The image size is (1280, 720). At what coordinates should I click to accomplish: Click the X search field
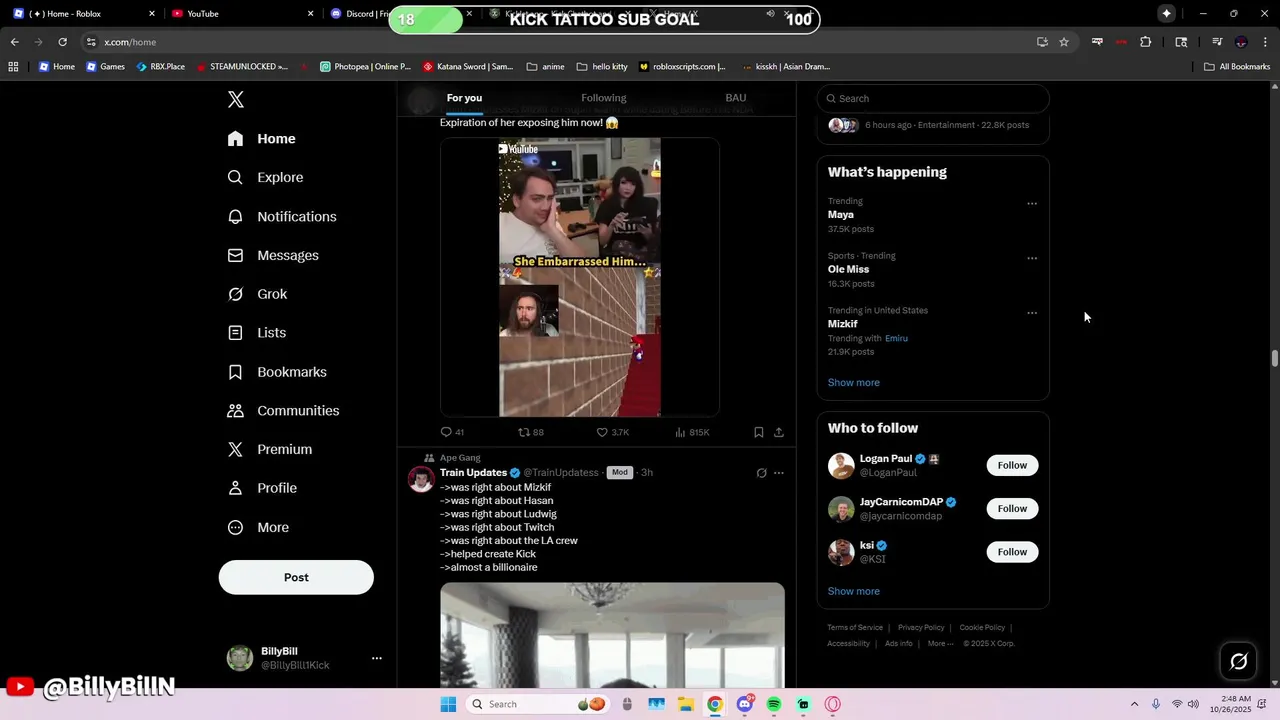(932, 98)
